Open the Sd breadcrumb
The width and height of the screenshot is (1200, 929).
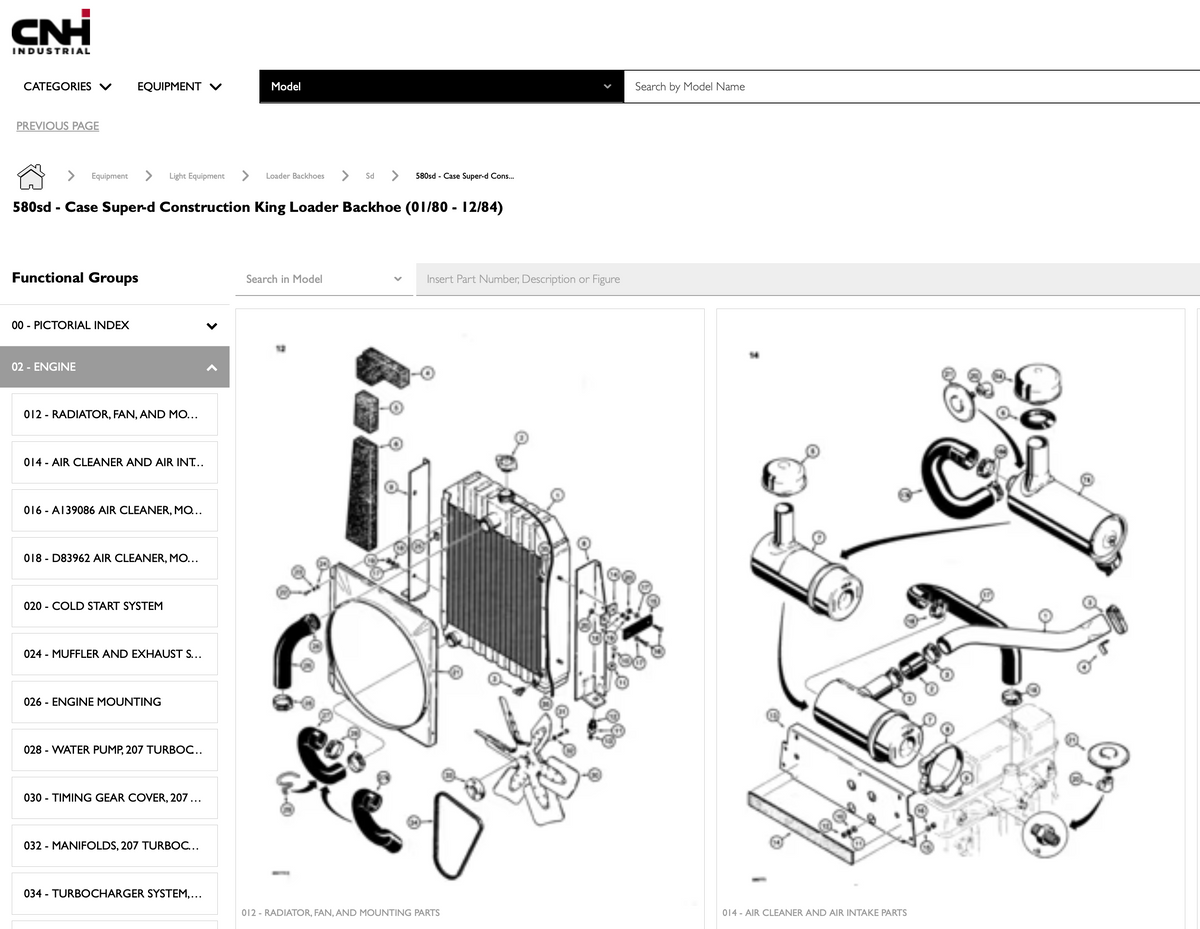click(x=370, y=176)
